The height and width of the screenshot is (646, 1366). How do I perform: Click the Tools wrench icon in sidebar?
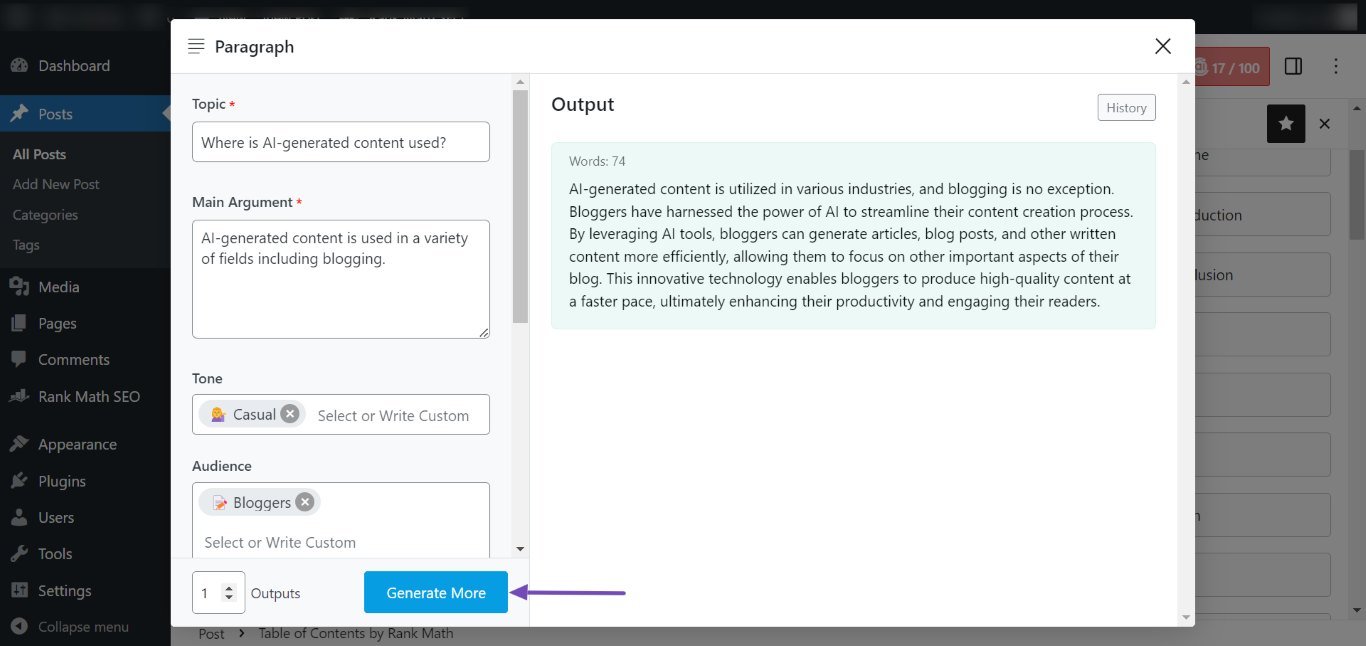19,554
